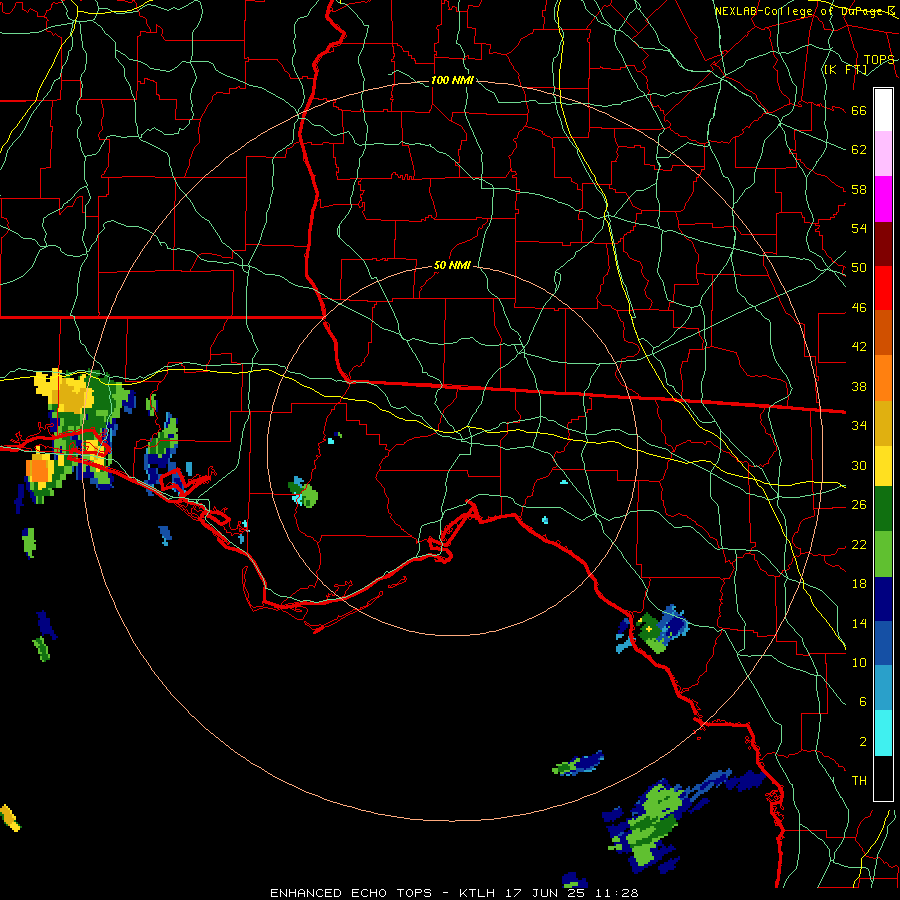Click the K FT units label
The image size is (900, 900).
pos(845,69)
